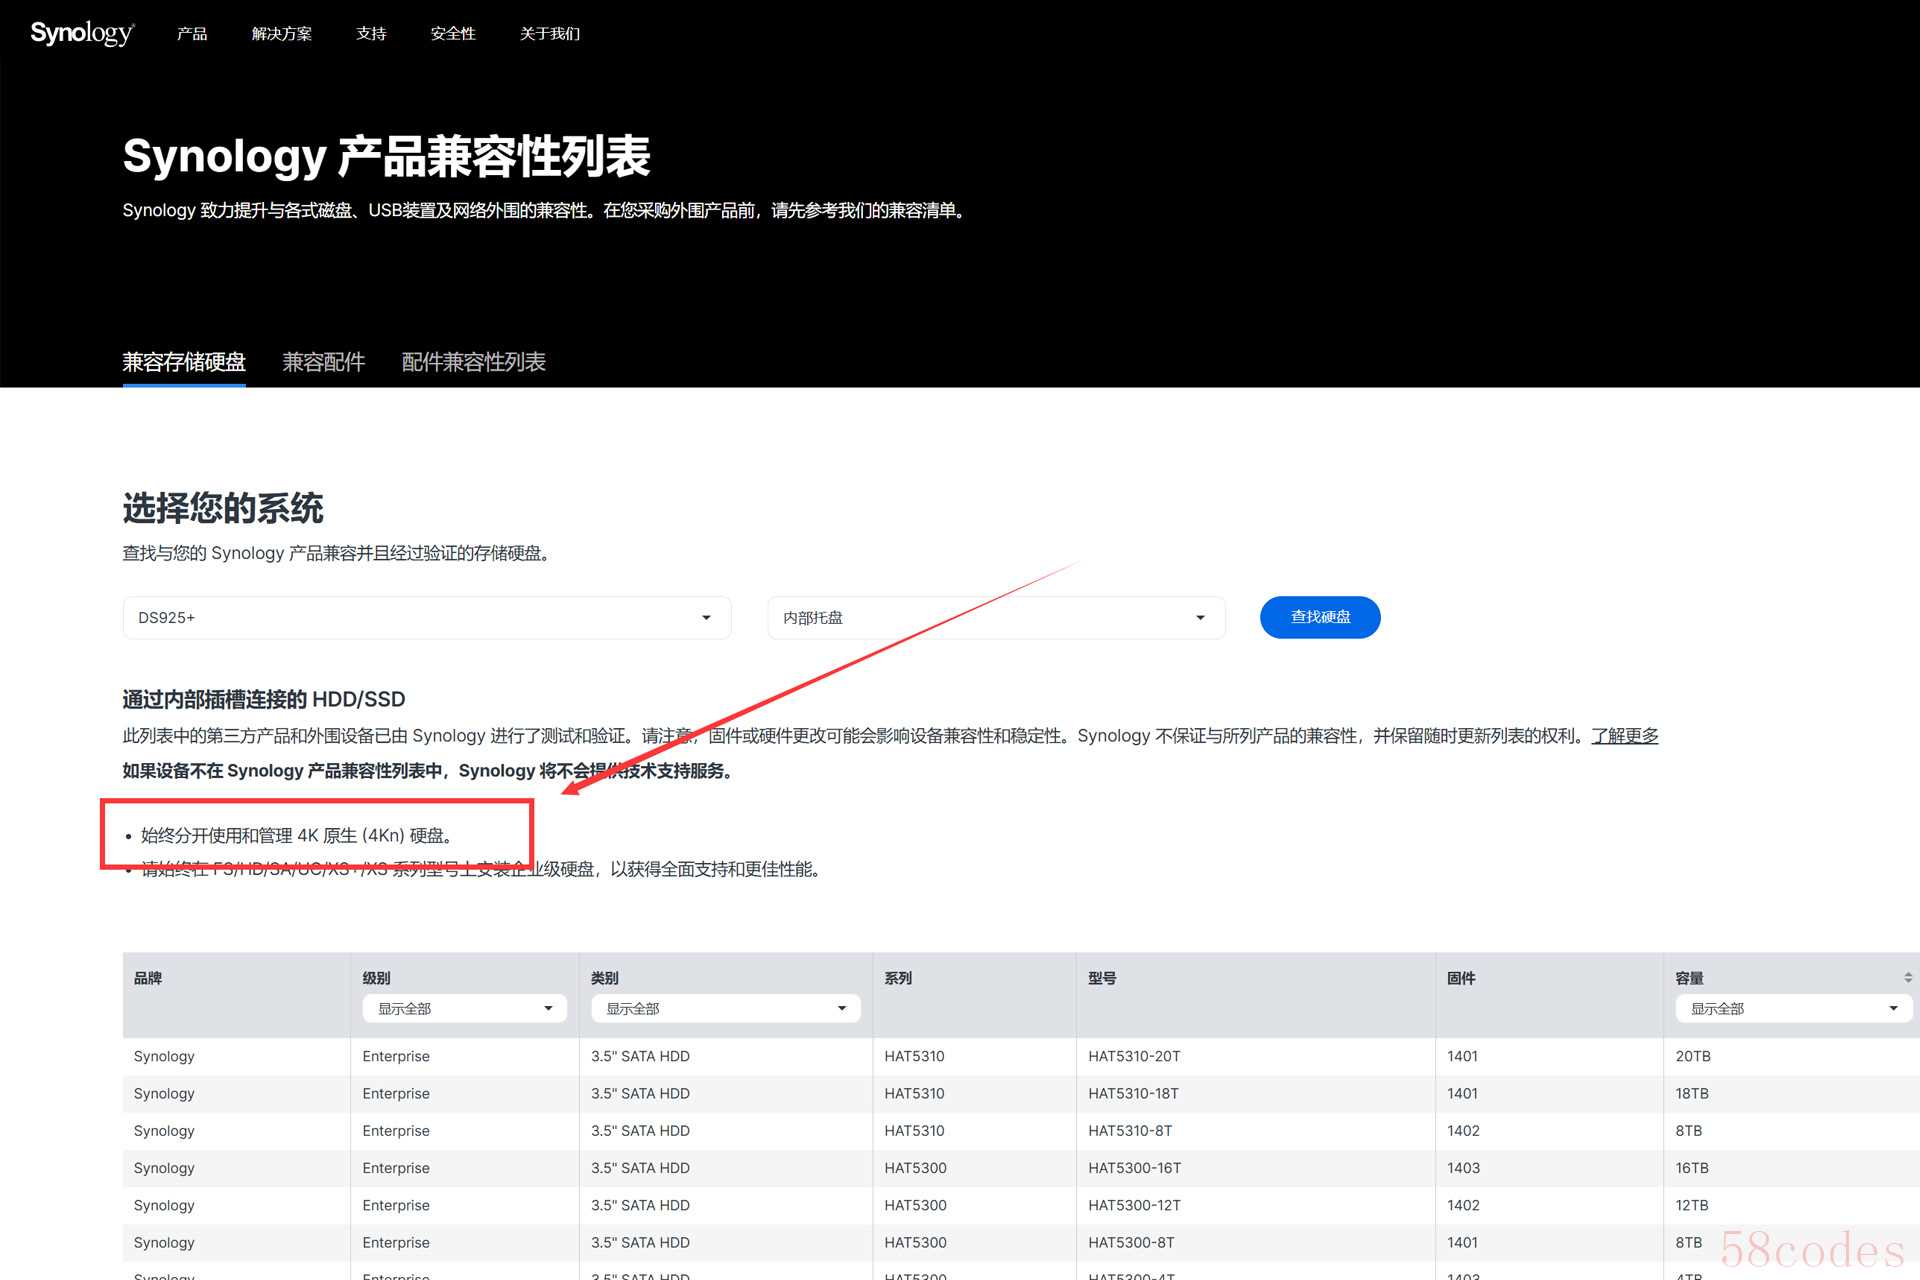Click 3.5" SATA HDD in HAT5310-8T row
This screenshot has height=1280, width=1920.
point(640,1130)
